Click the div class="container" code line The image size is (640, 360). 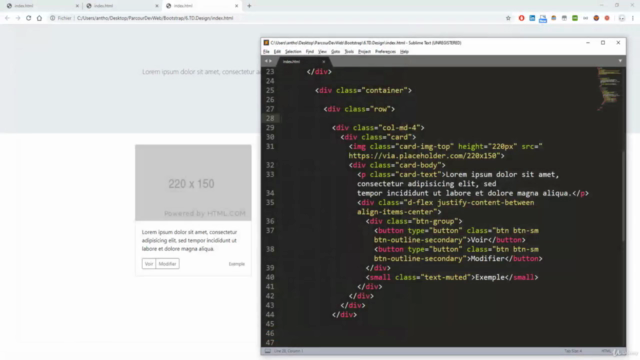(363, 91)
